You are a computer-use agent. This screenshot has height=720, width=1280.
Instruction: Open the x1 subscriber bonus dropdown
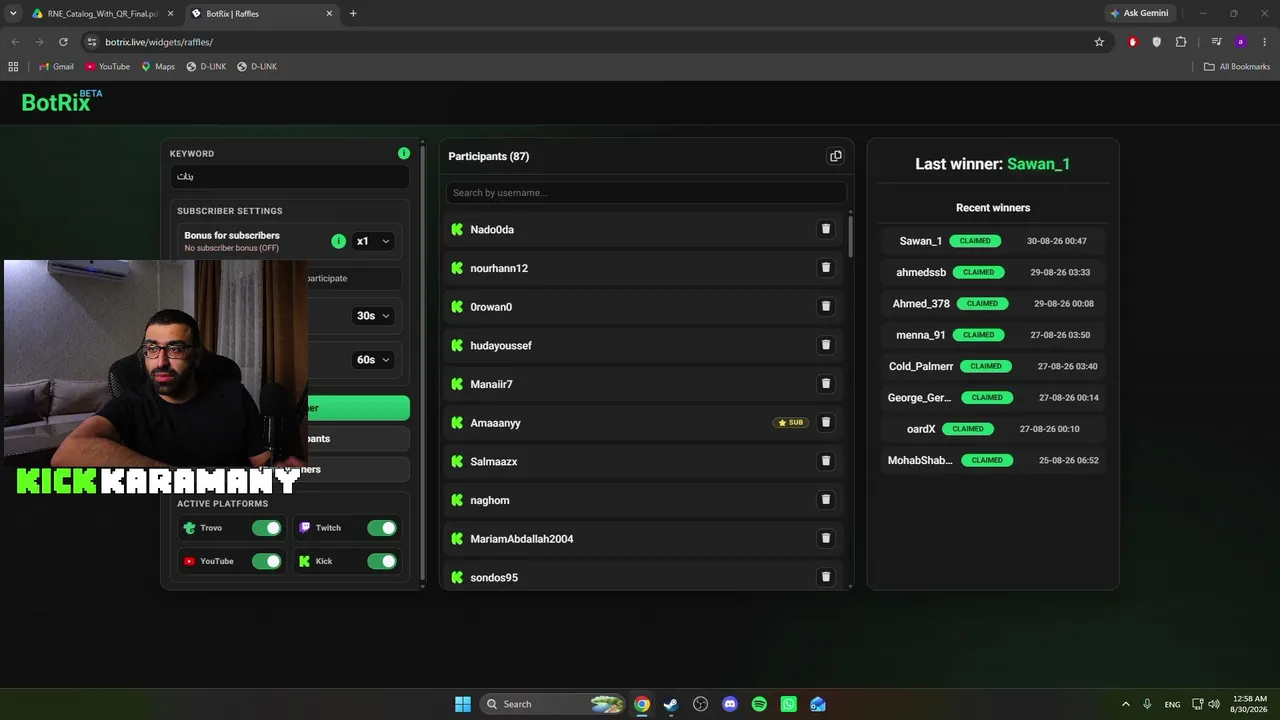373,241
